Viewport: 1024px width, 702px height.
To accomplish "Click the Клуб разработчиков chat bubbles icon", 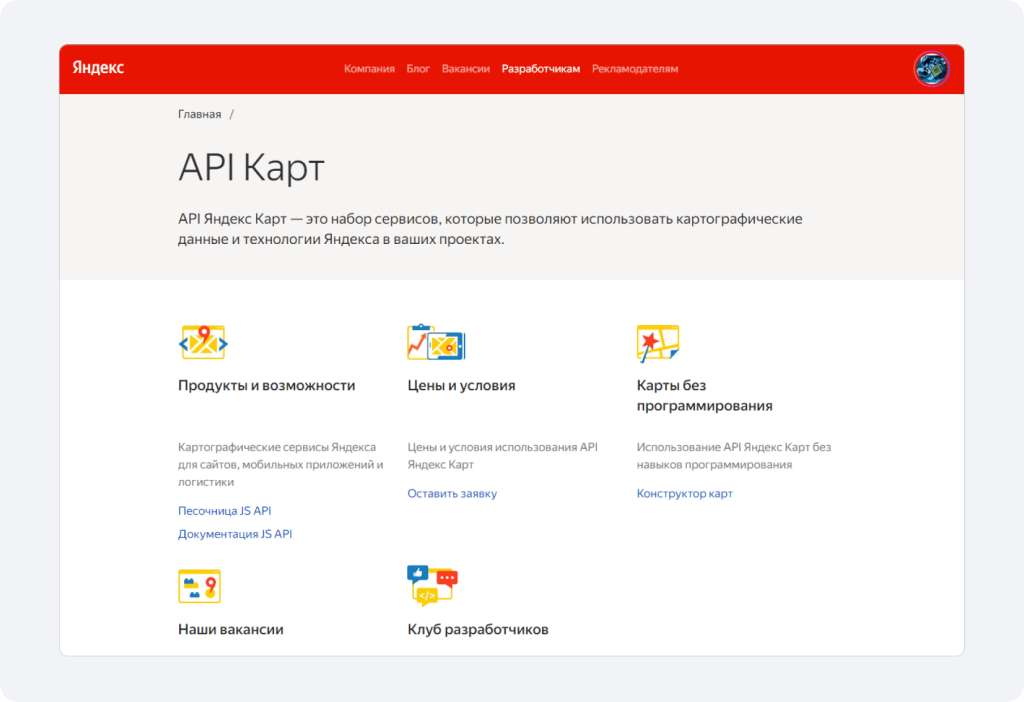I will click(x=432, y=585).
